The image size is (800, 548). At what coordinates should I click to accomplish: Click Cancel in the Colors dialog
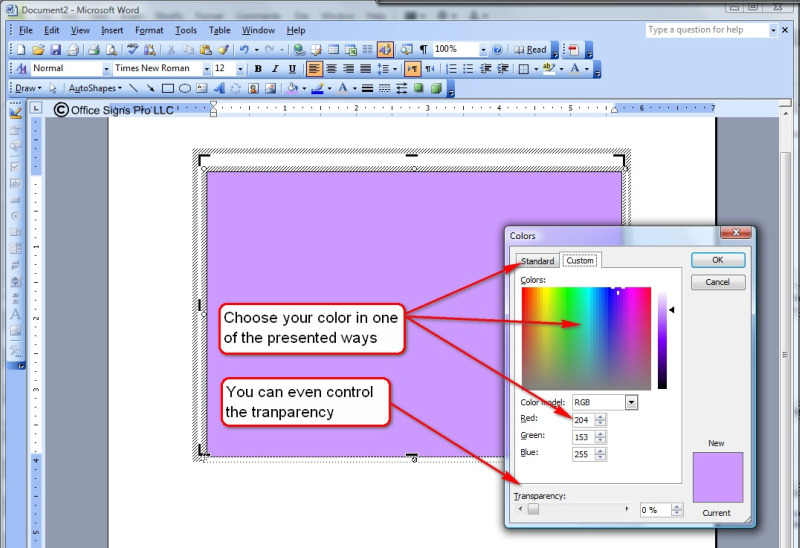click(x=717, y=282)
